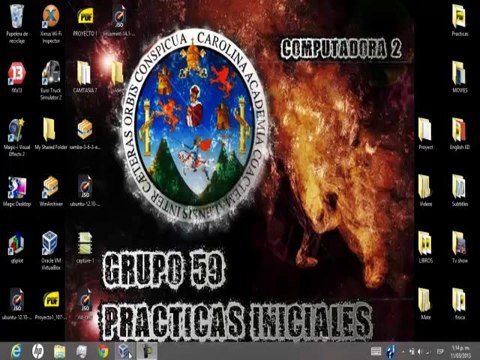Viewport: 480px width, 360px height.
Task: Open the Papelera de reciclaje icon
Action: coord(17,24)
